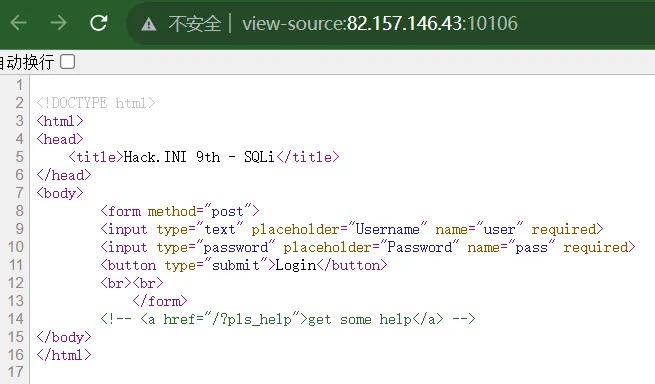Click the form method="post" tag
This screenshot has height=384, width=655.
point(180,211)
